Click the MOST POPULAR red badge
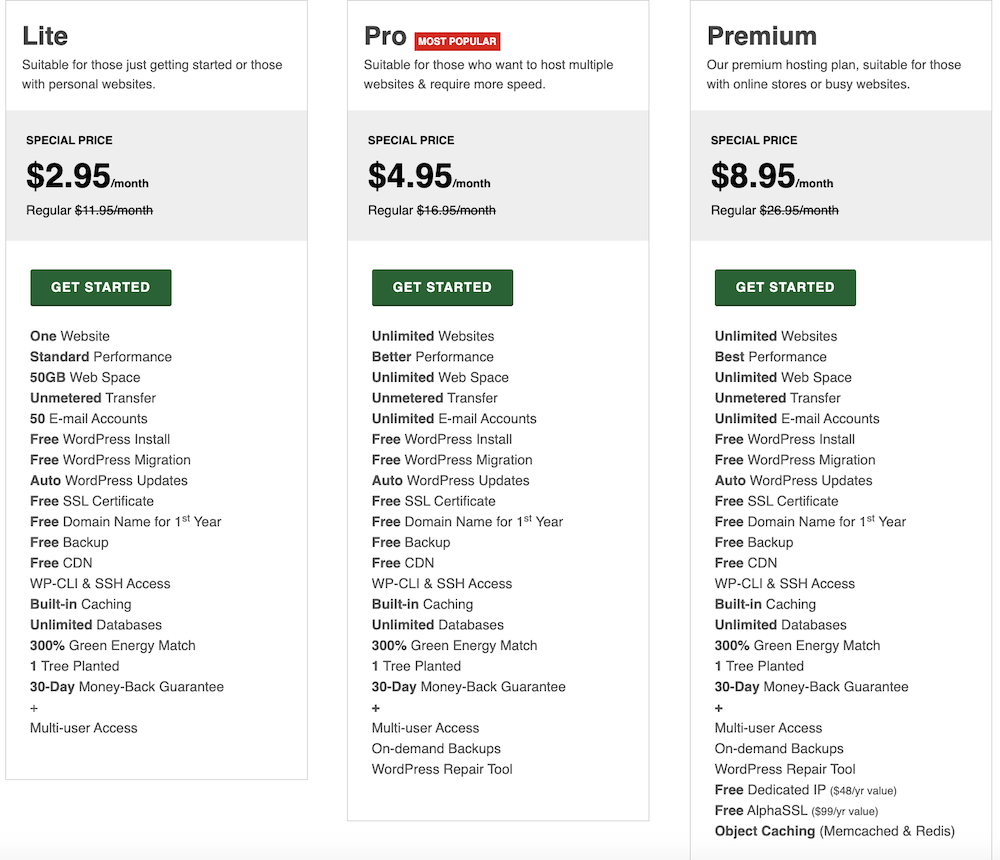The width and height of the screenshot is (1000, 860). pos(456,41)
